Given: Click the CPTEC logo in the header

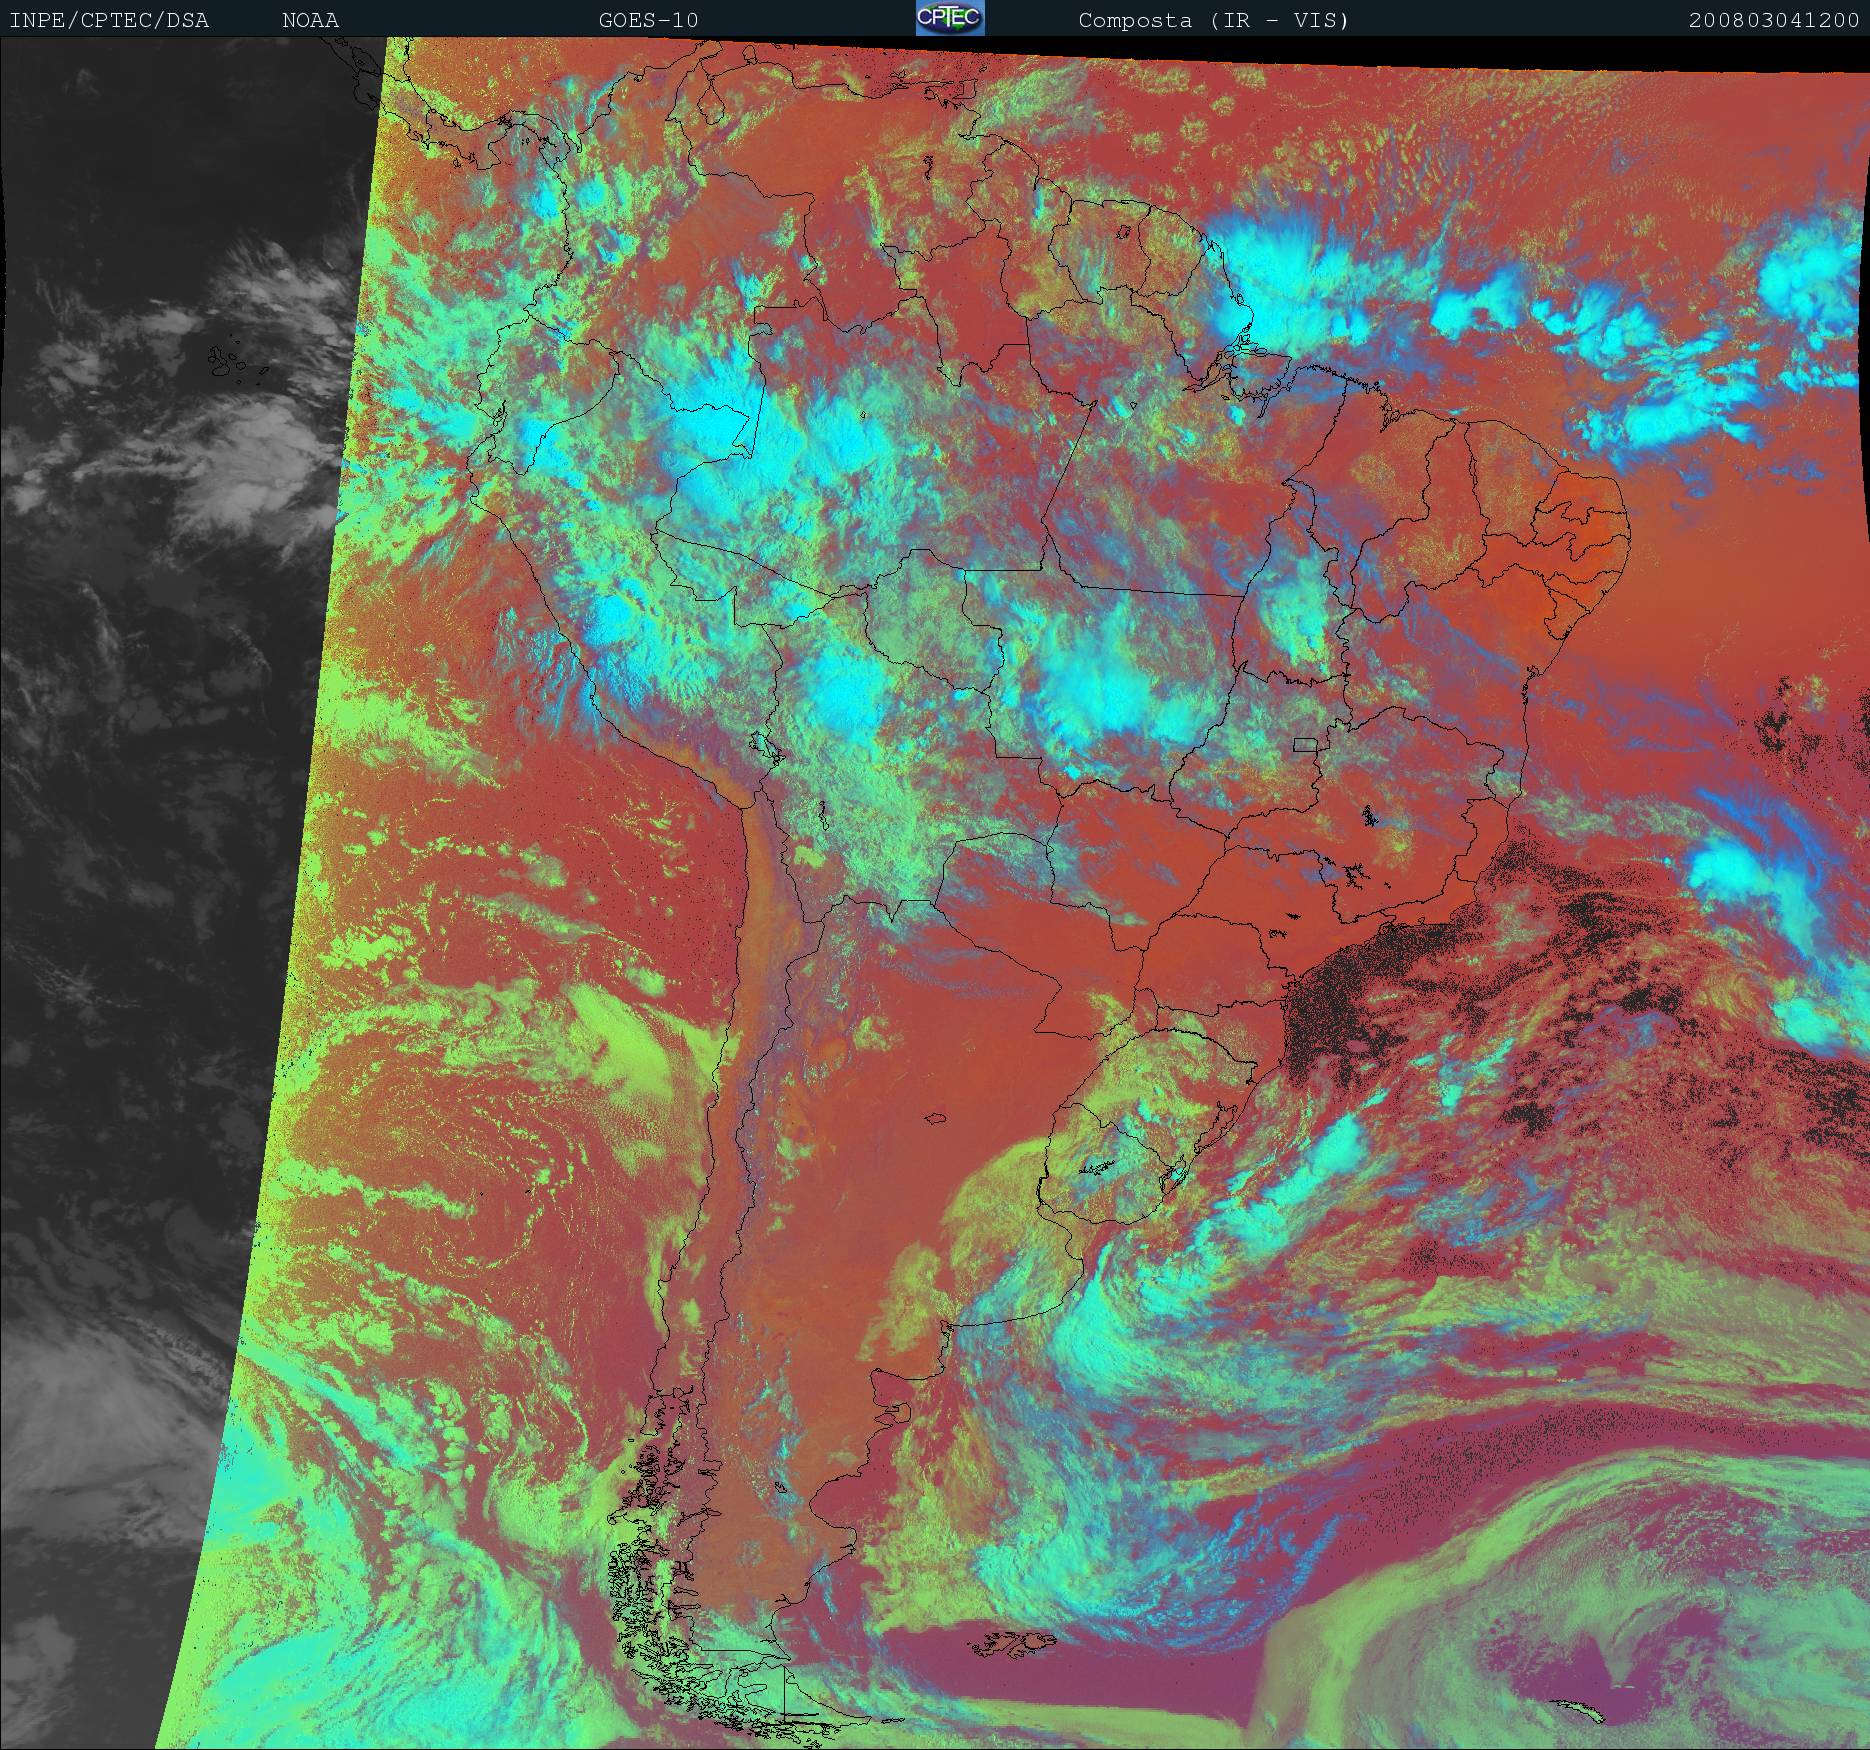Looking at the screenshot, I should (x=949, y=19).
